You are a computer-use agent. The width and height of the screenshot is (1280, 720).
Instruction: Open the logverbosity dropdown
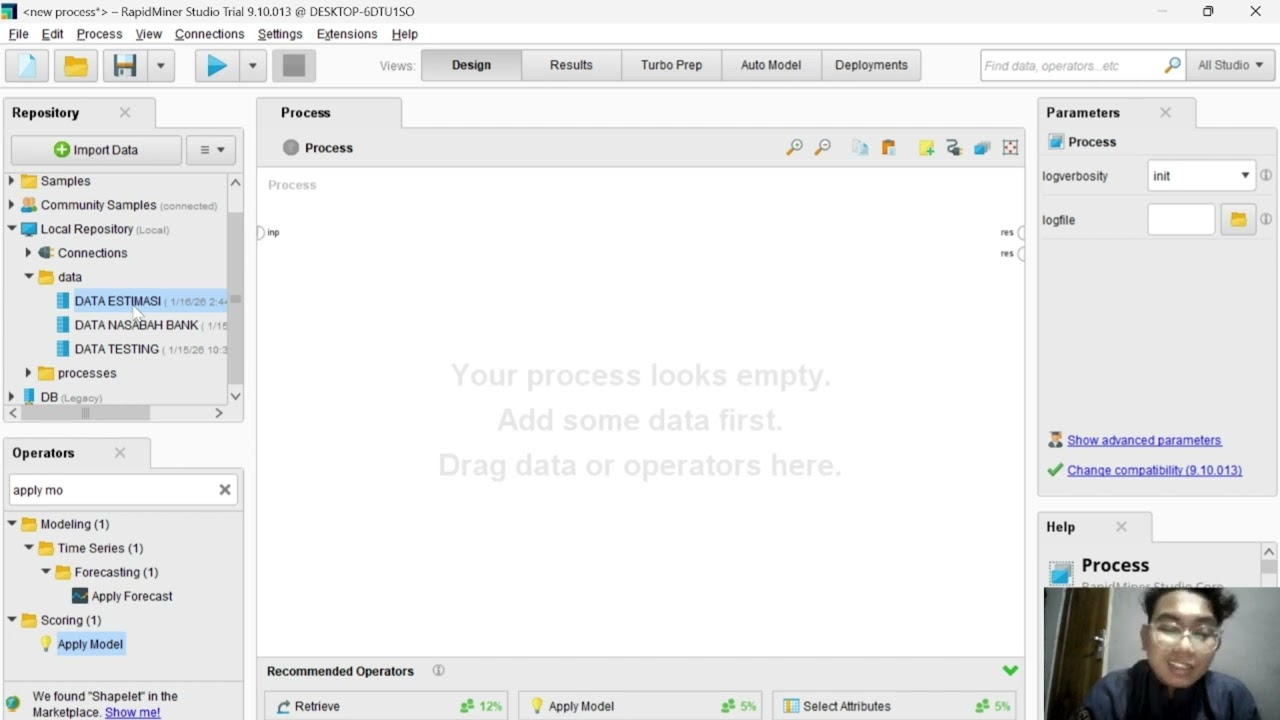point(1200,176)
